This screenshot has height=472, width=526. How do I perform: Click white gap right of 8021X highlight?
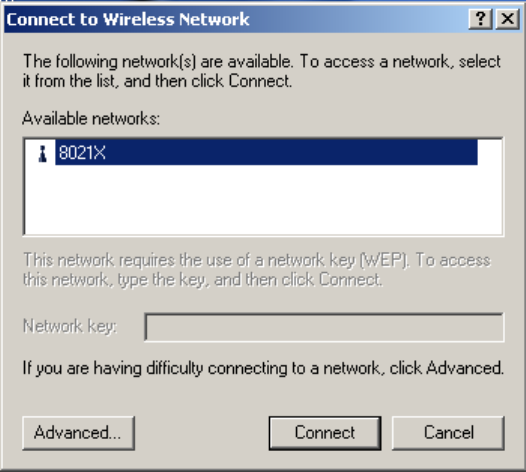pos(490,153)
